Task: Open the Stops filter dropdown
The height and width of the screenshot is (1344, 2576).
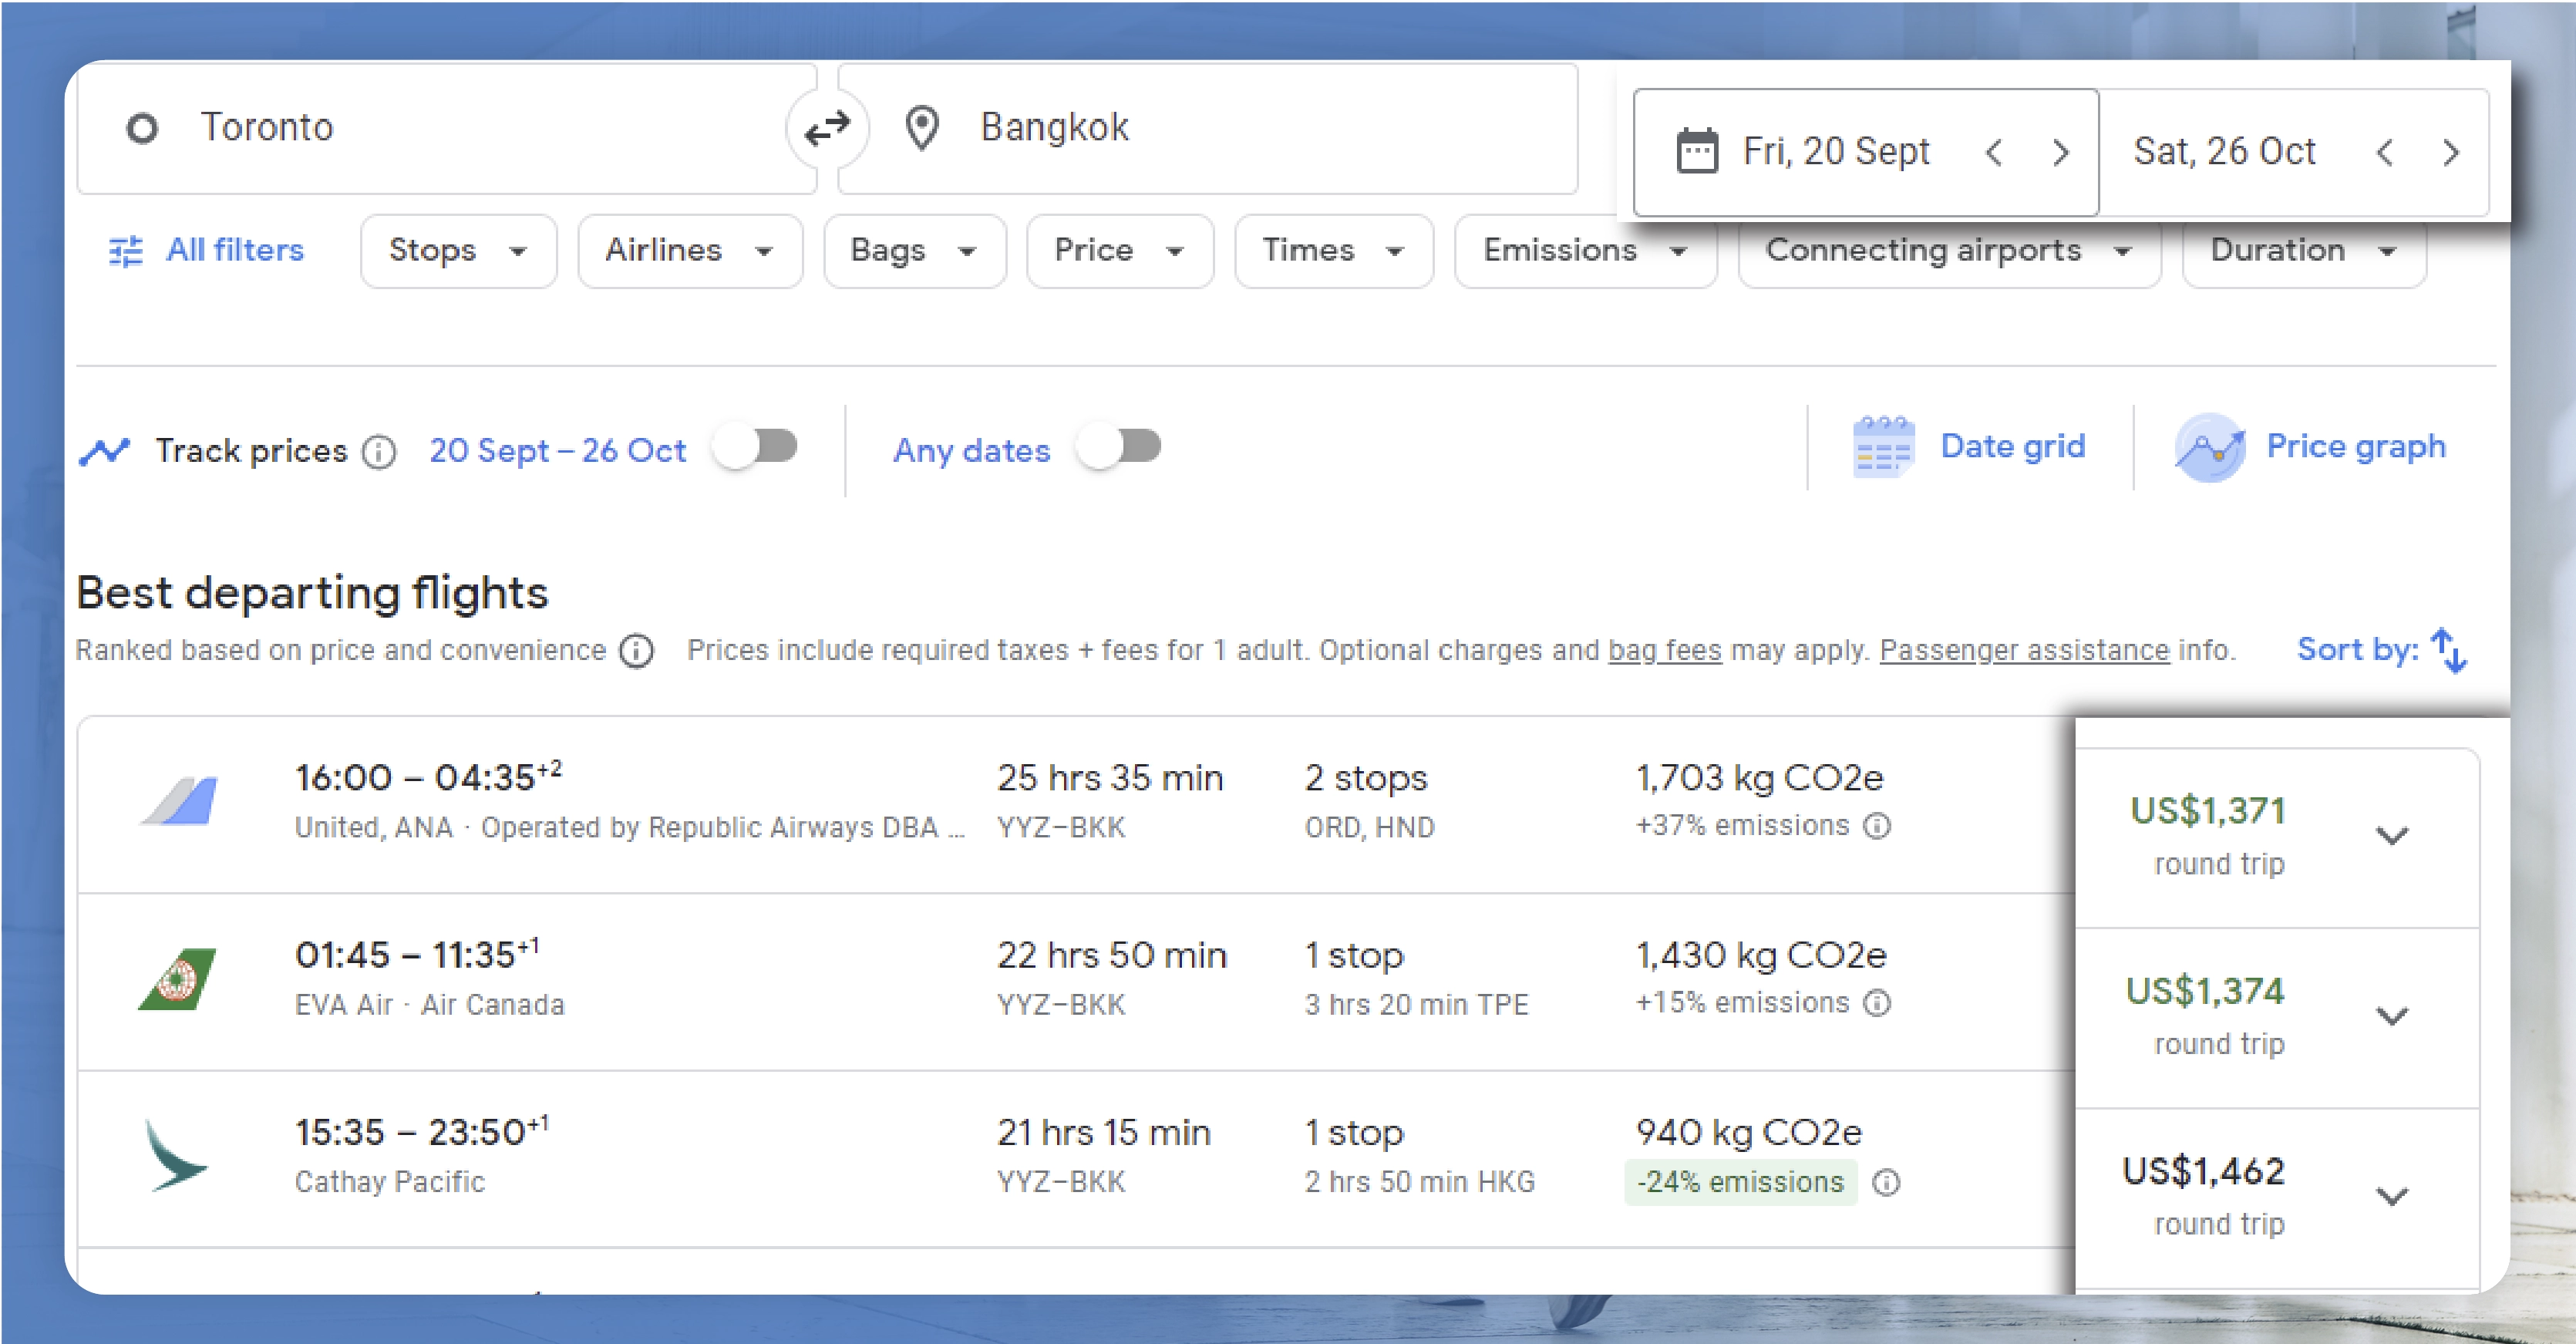Action: [458, 251]
